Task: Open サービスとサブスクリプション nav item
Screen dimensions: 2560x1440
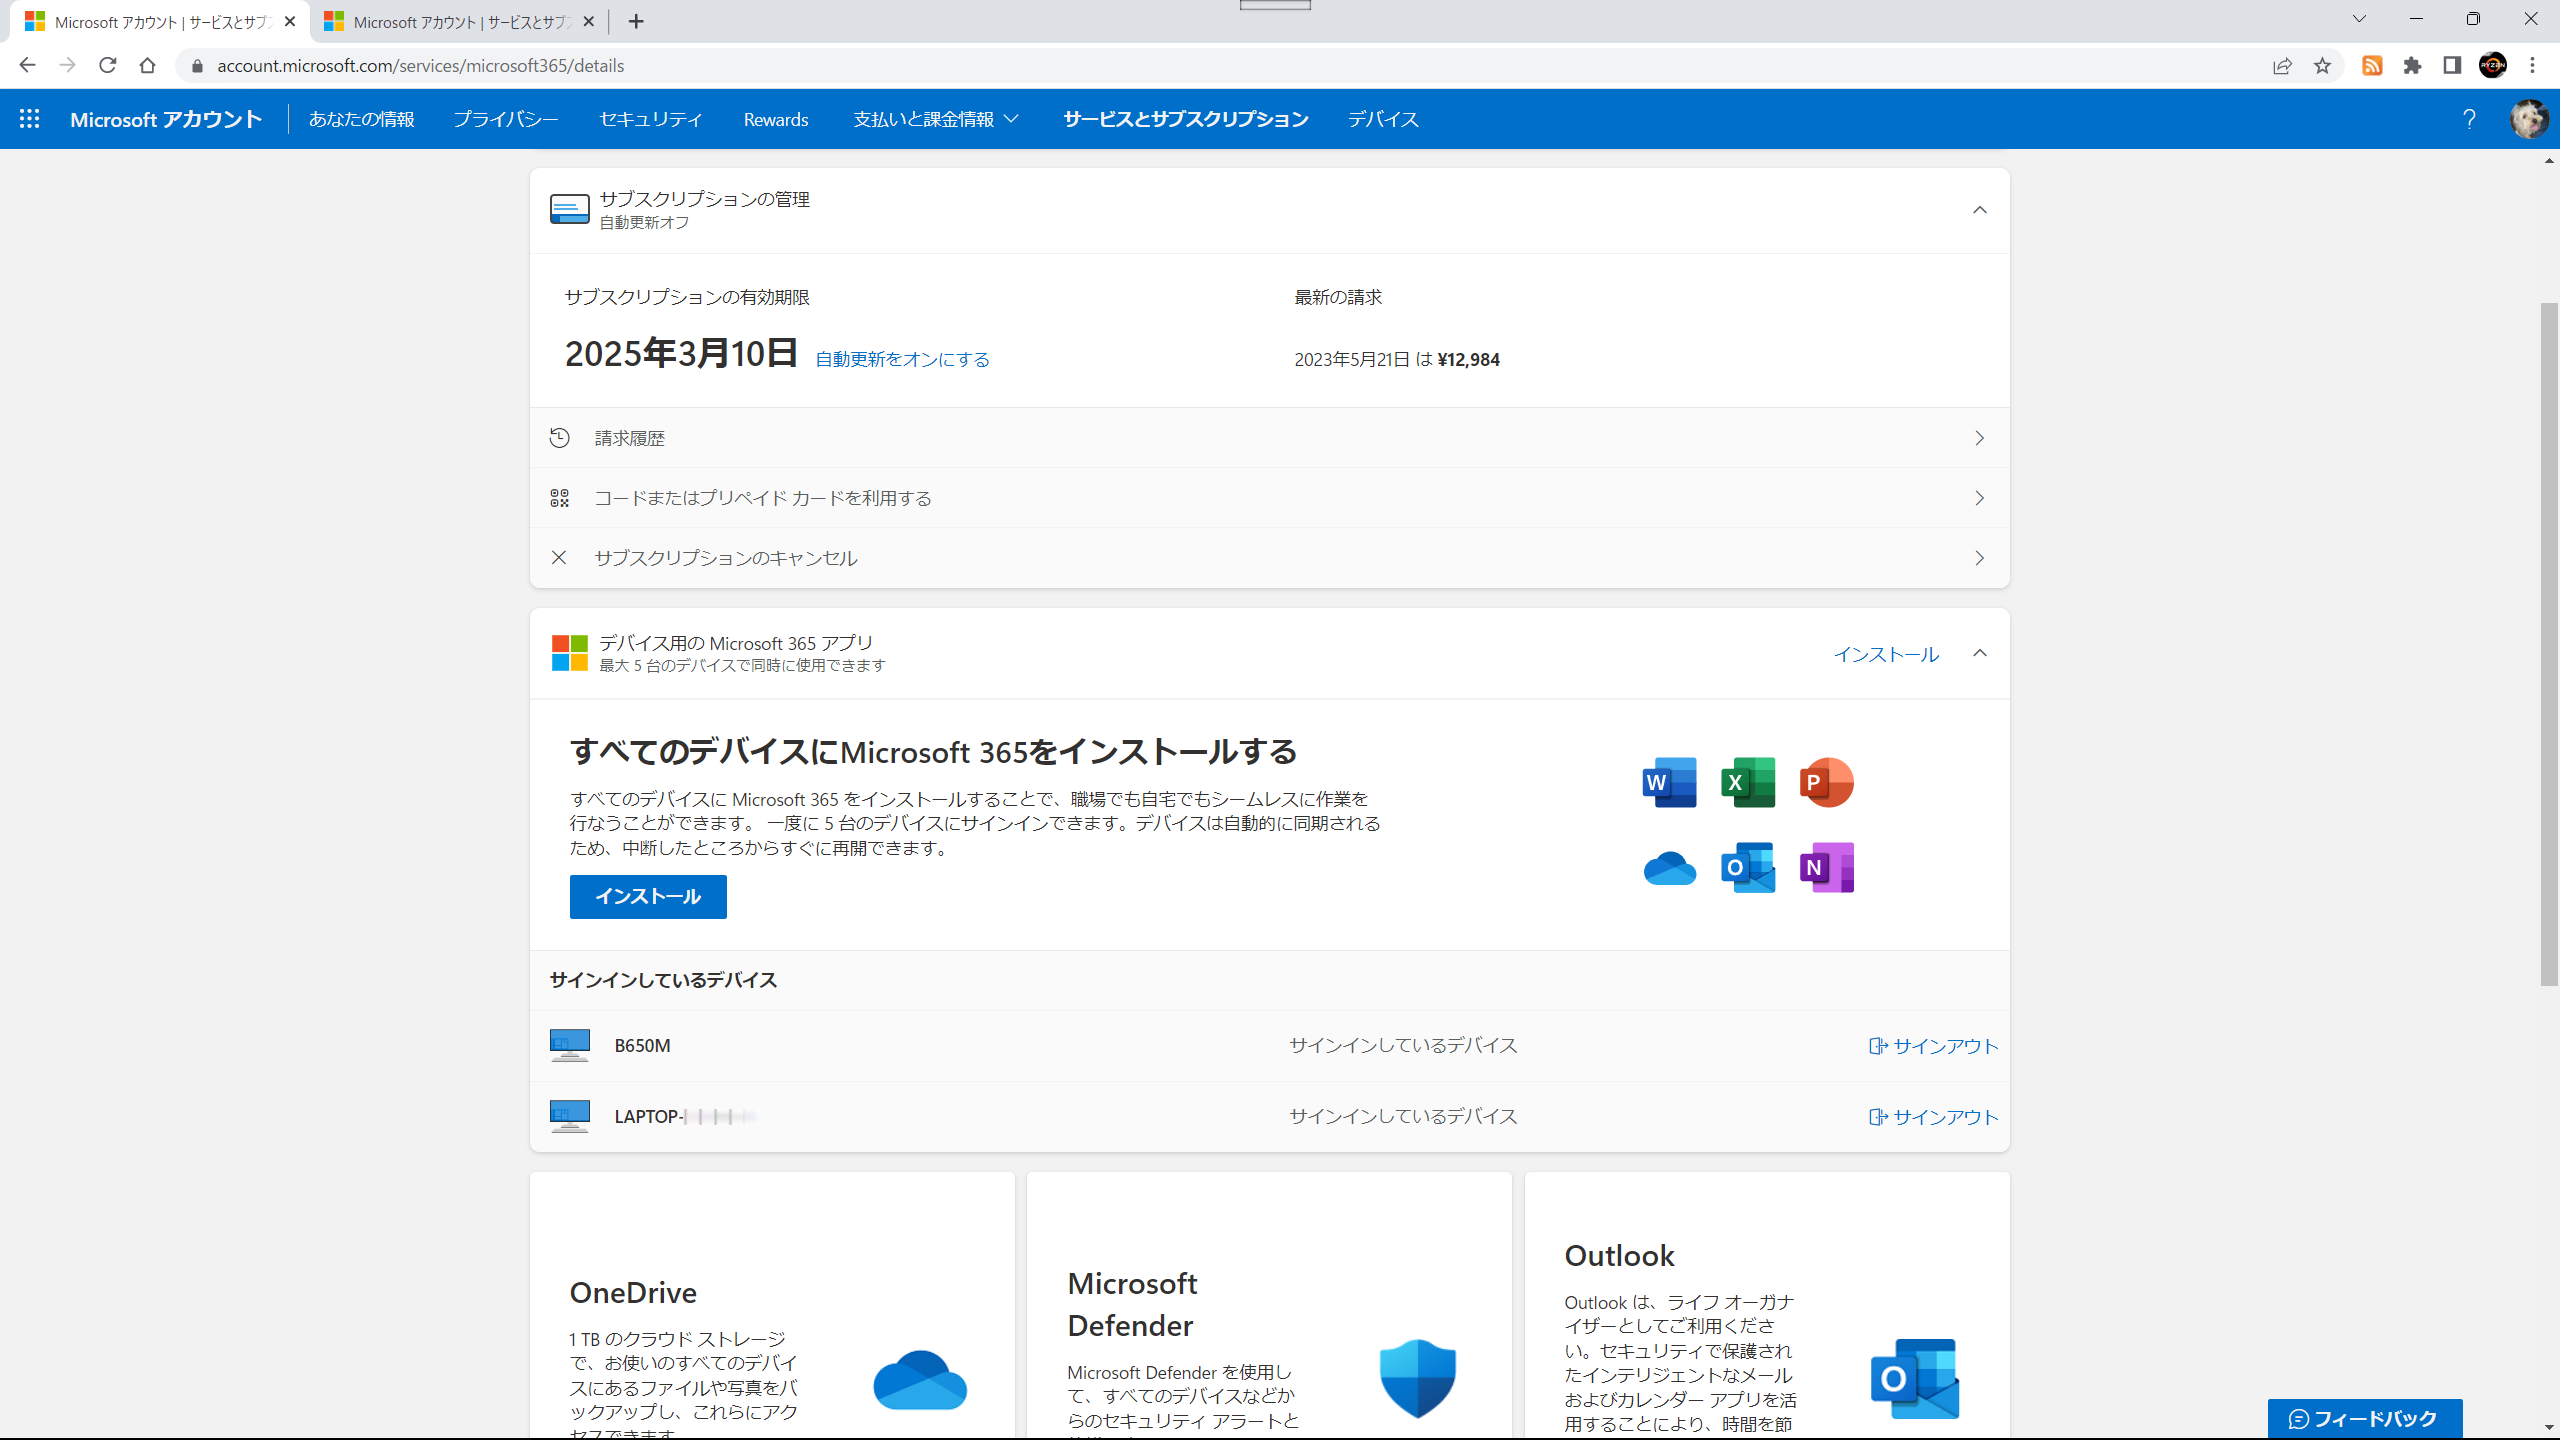Action: tap(1185, 119)
